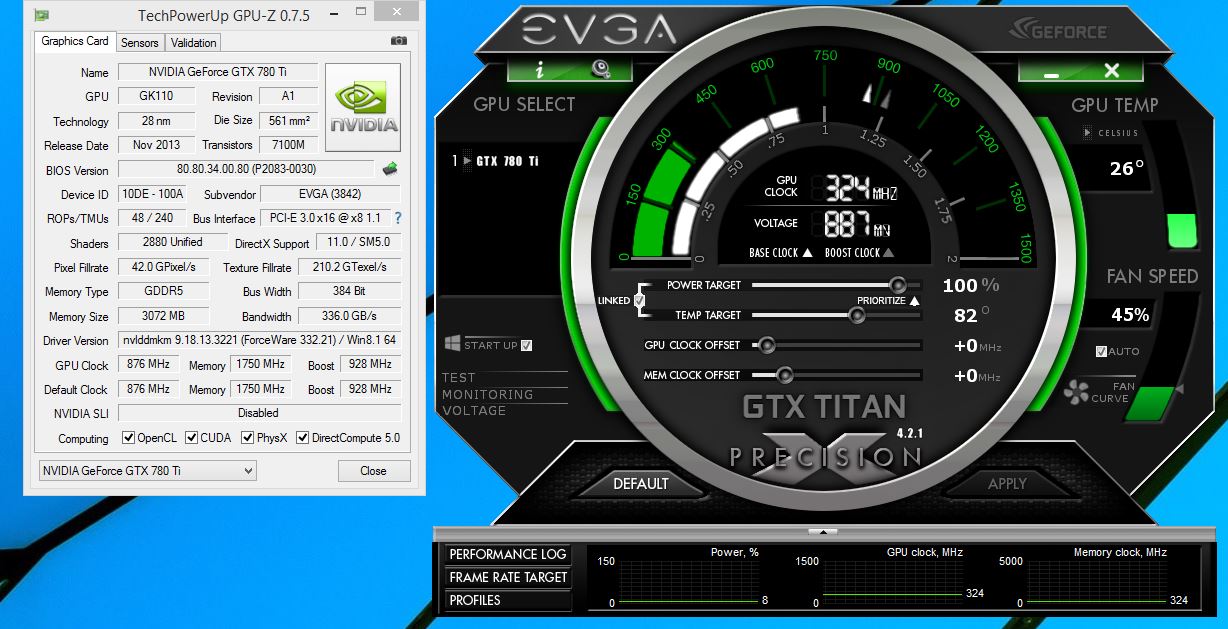Click the 45% fan speed value
1228x629 pixels.
(x=1130, y=315)
